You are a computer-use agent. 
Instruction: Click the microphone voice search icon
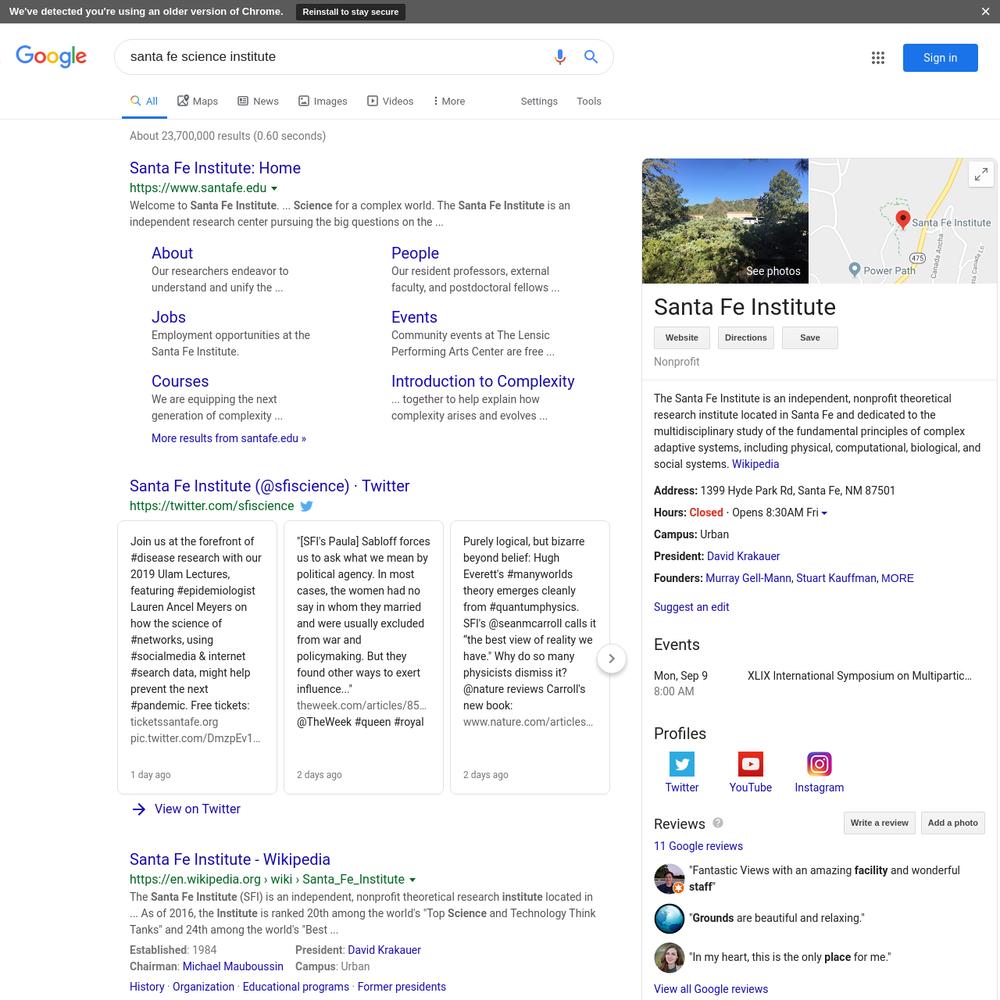coord(559,57)
